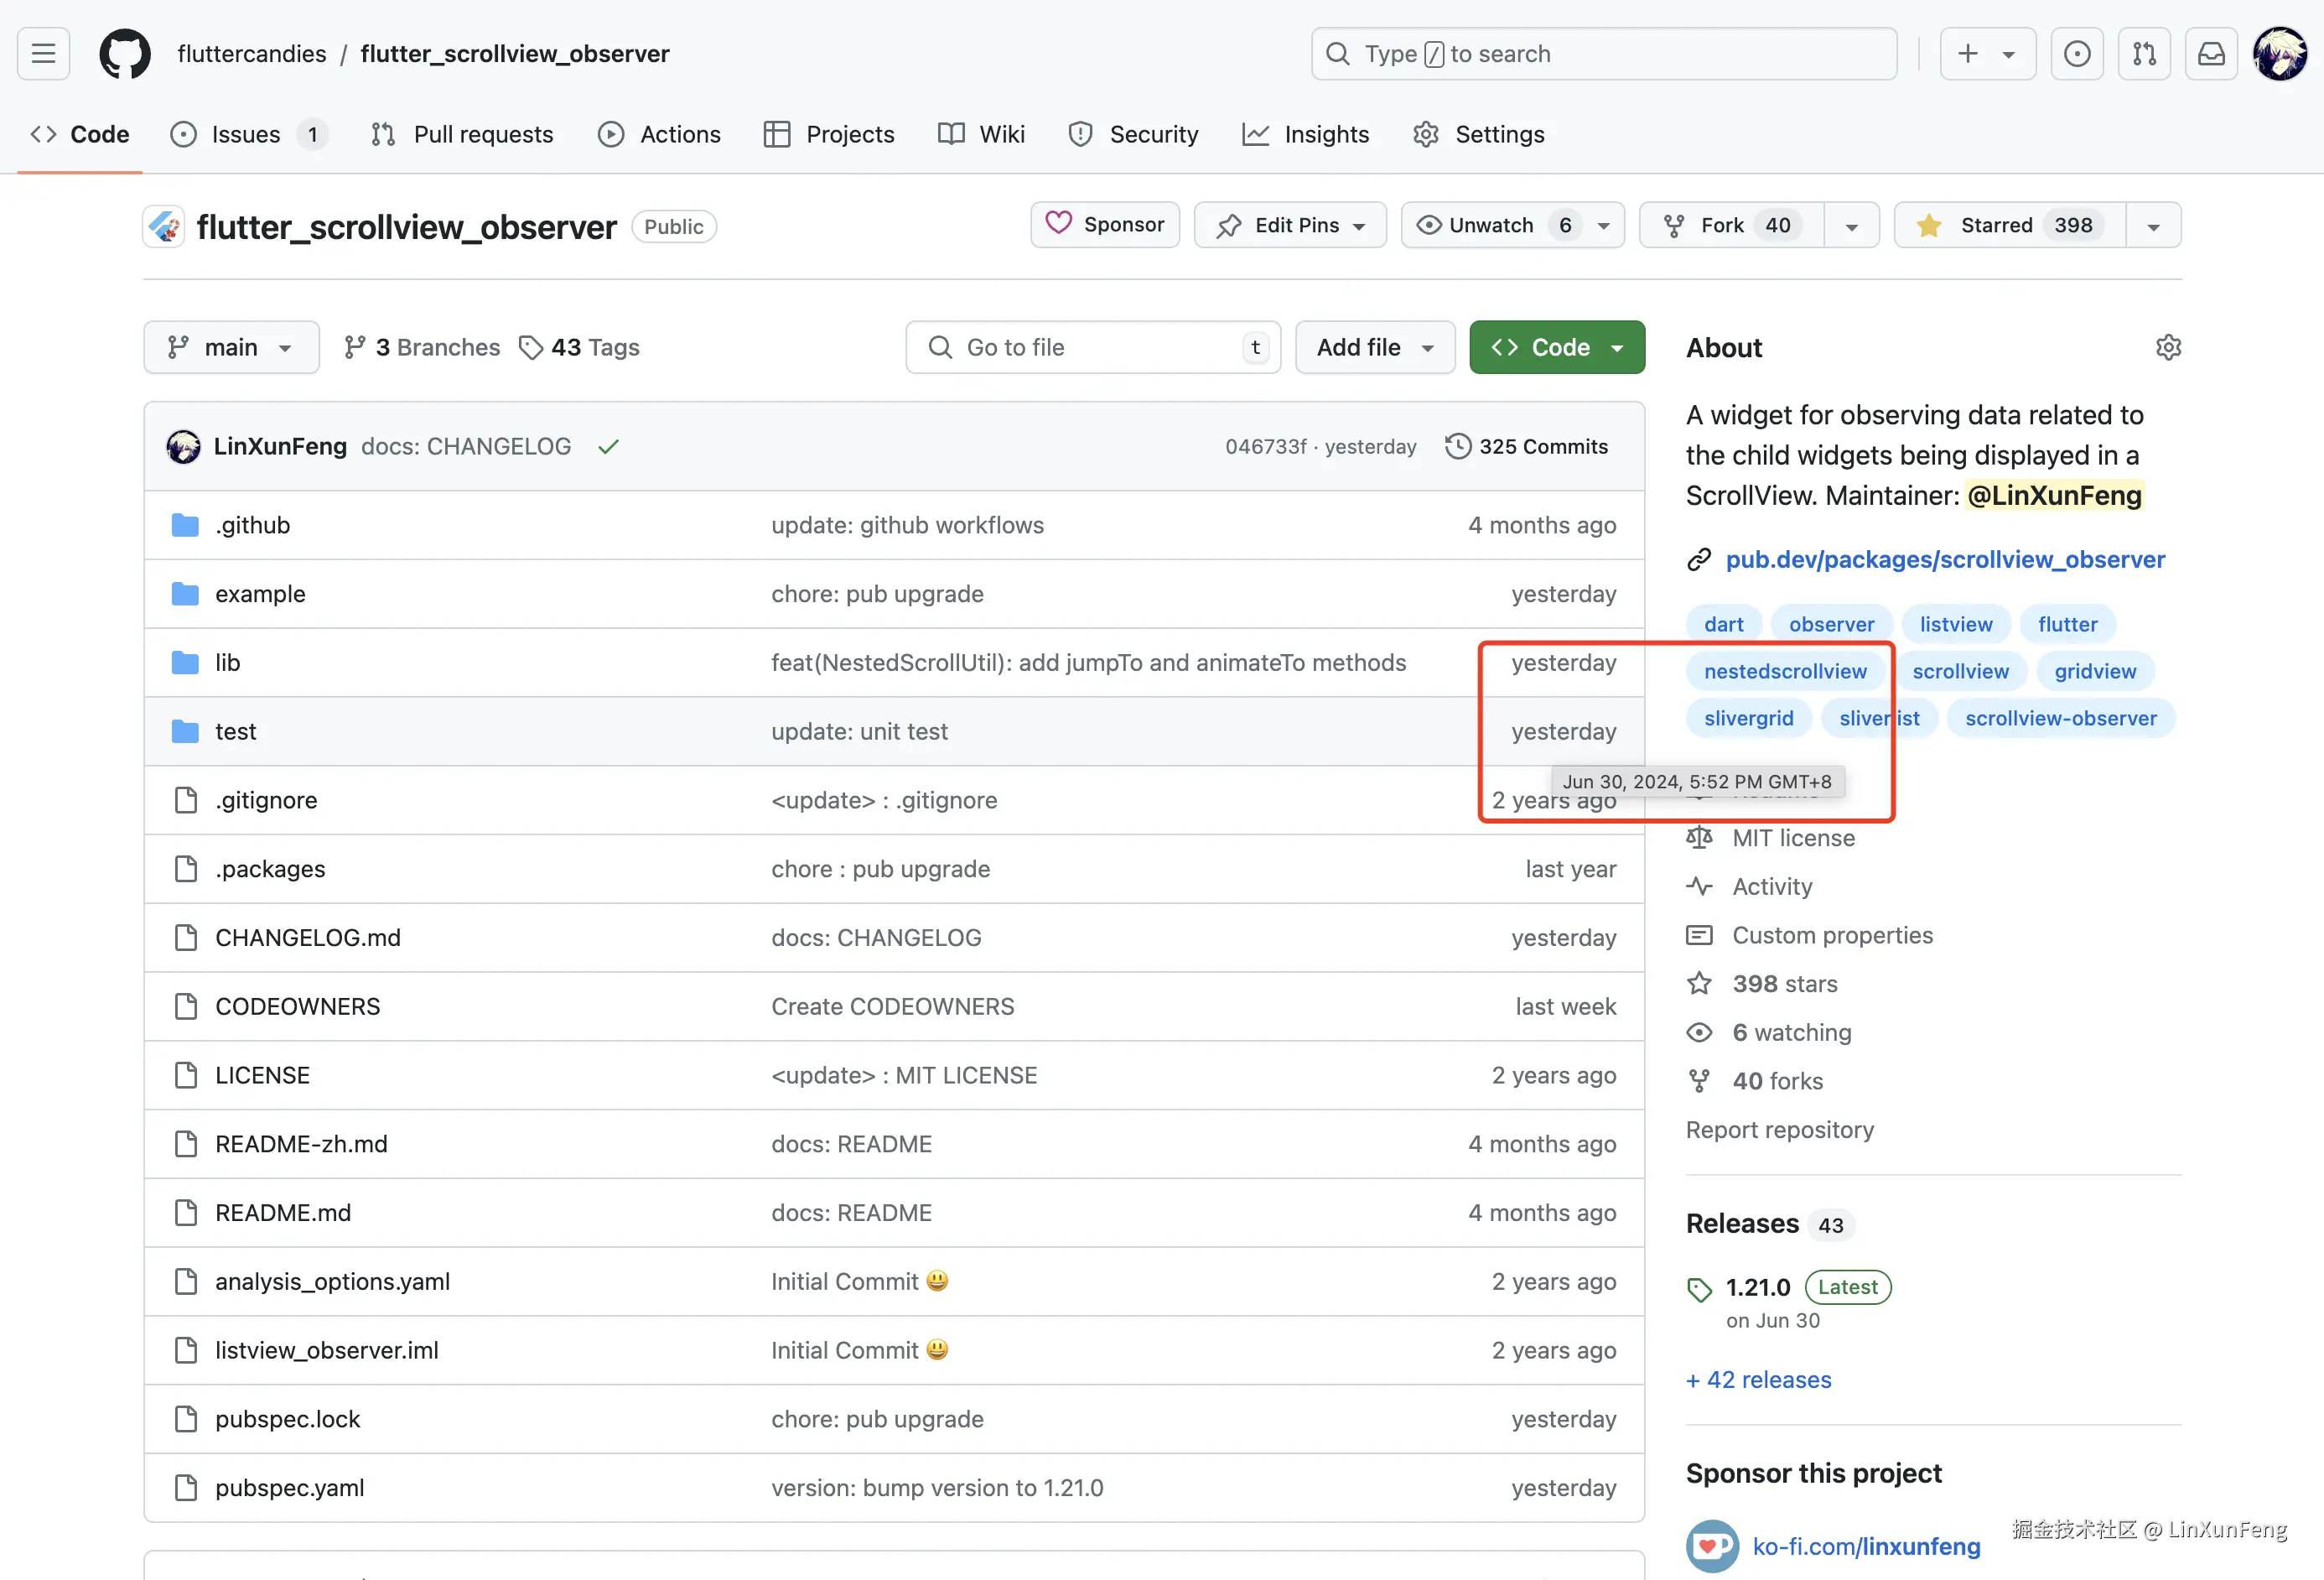The image size is (2324, 1580).
Task: Click the GitHub logo icon
Action: 125,54
